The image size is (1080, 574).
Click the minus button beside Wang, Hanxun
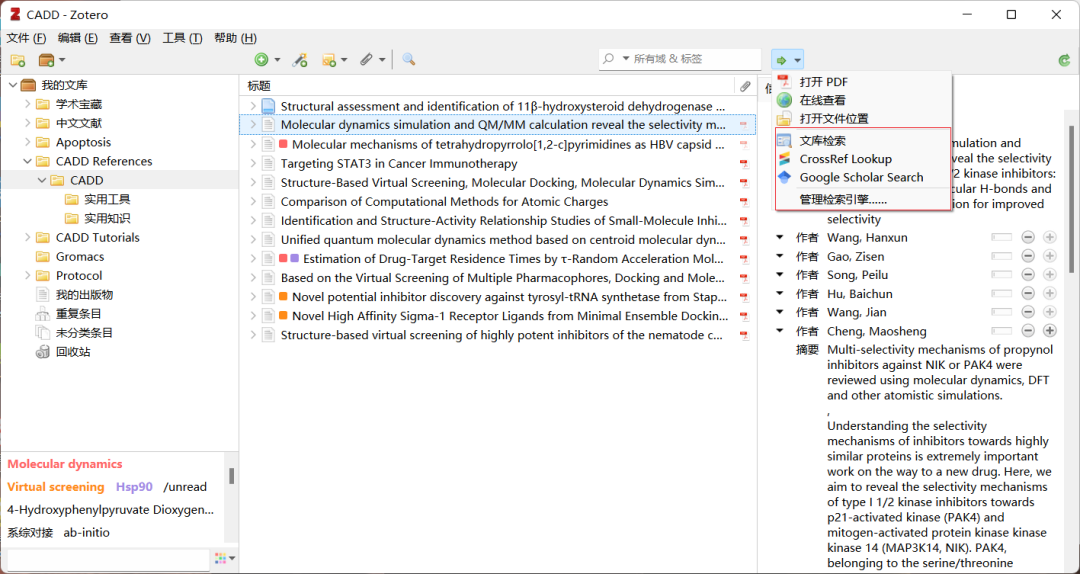click(x=1028, y=237)
